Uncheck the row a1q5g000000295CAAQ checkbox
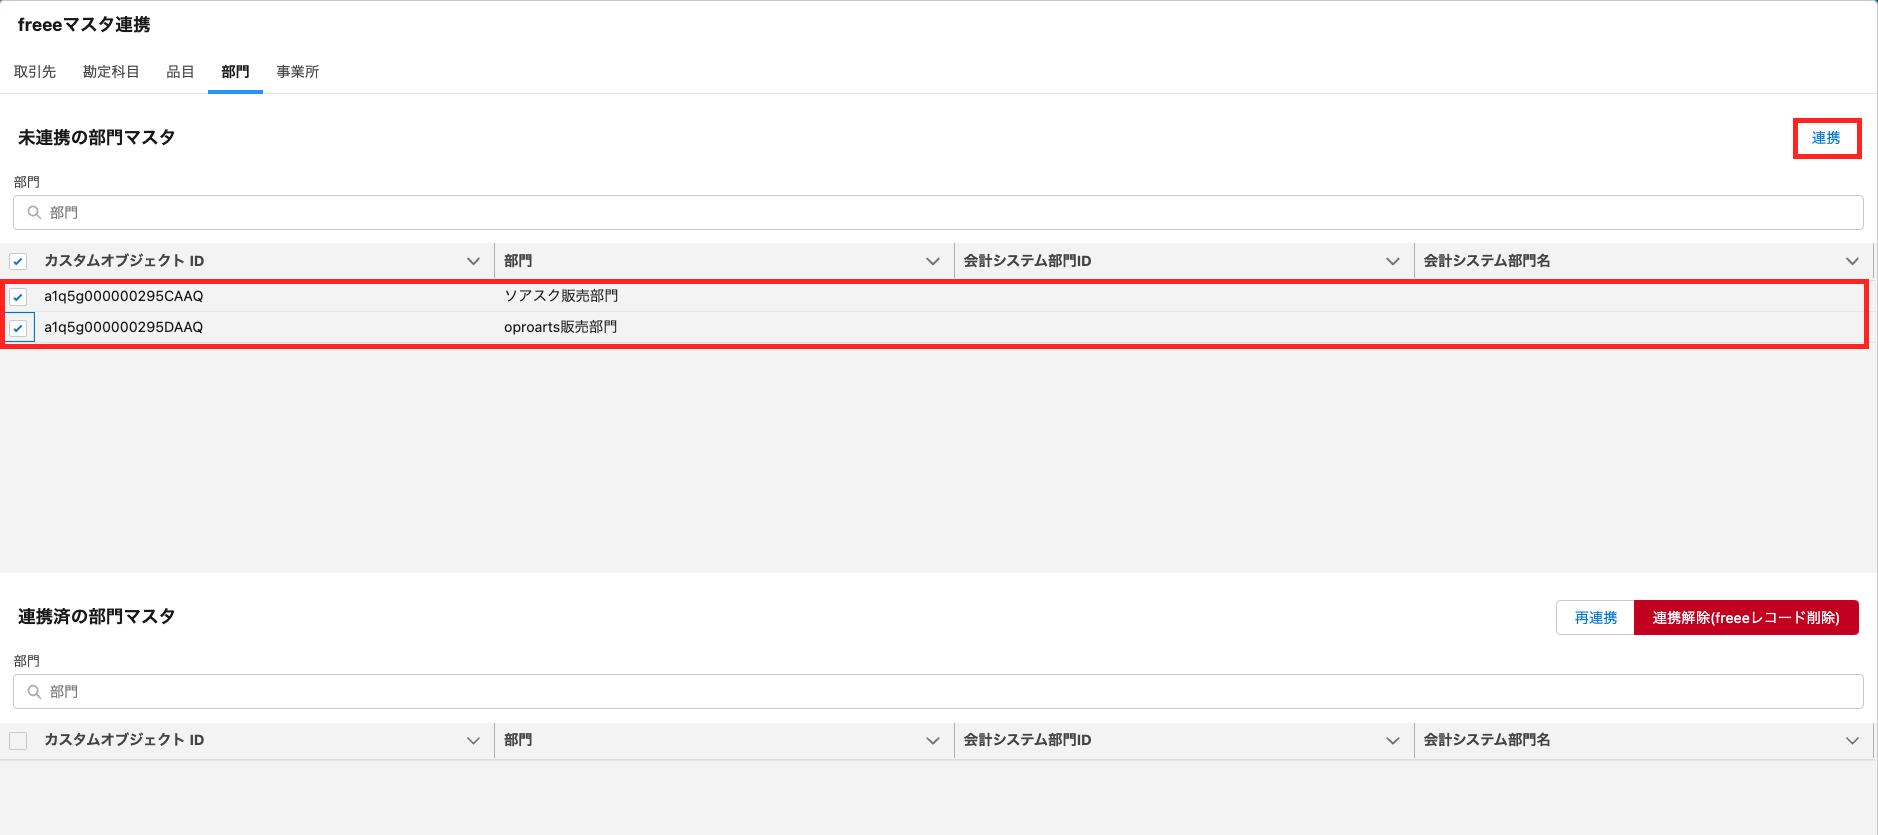1878x835 pixels. pyautogui.click(x=18, y=297)
